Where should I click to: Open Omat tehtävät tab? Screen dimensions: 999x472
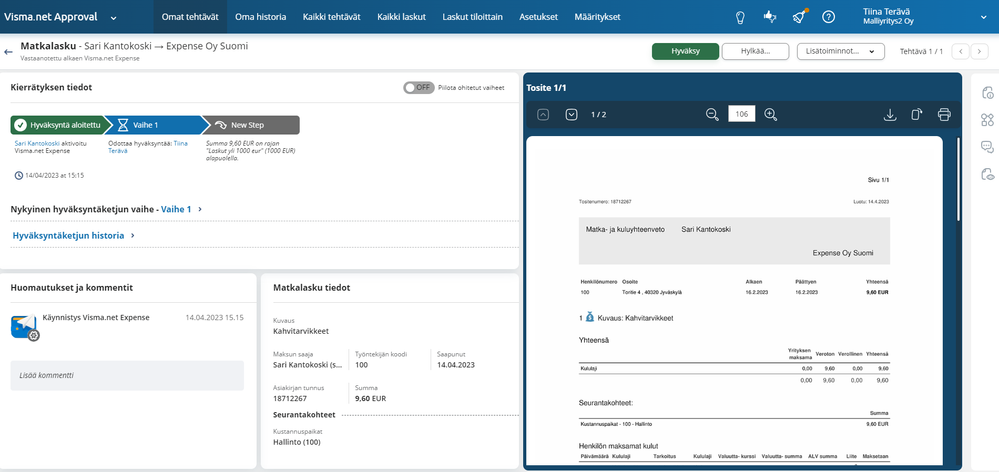pyautogui.click(x=190, y=17)
